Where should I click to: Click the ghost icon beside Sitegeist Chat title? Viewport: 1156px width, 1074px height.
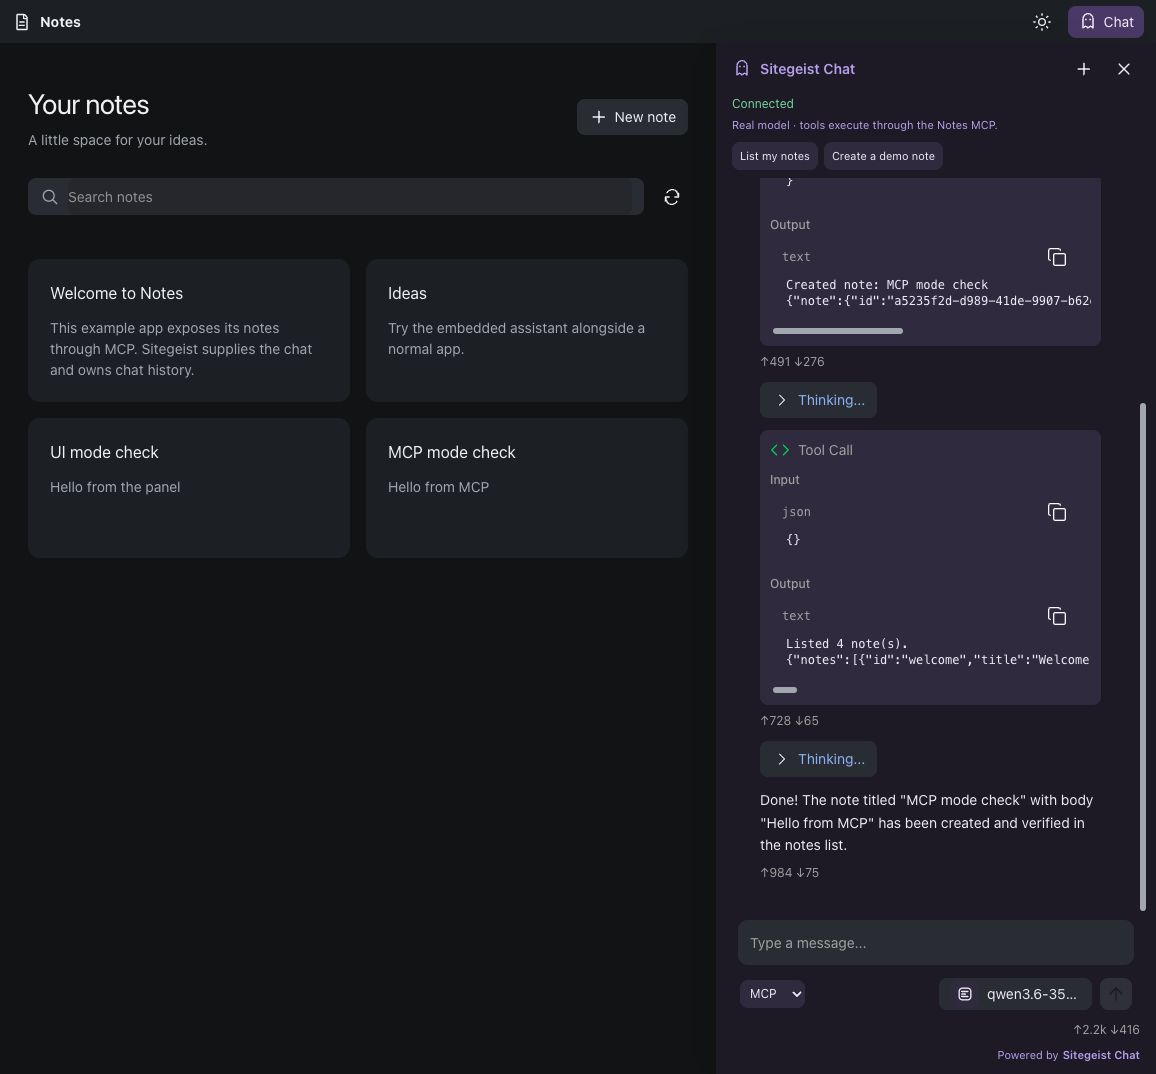pos(742,69)
